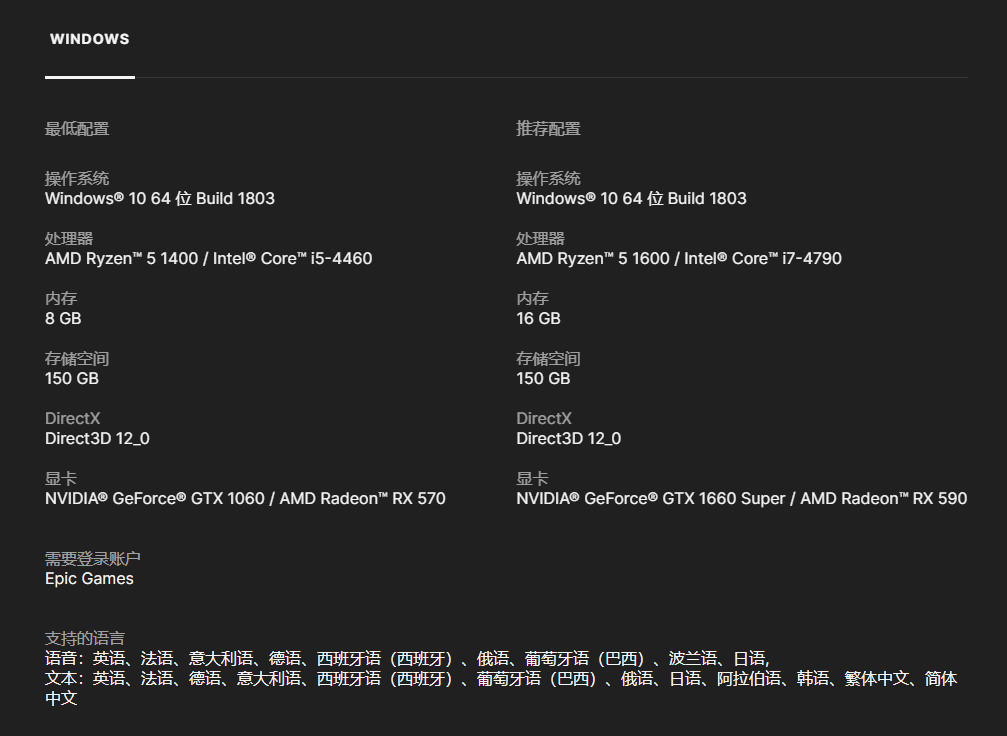Click the Epic Games account text
1007x736 pixels.
pos(89,579)
